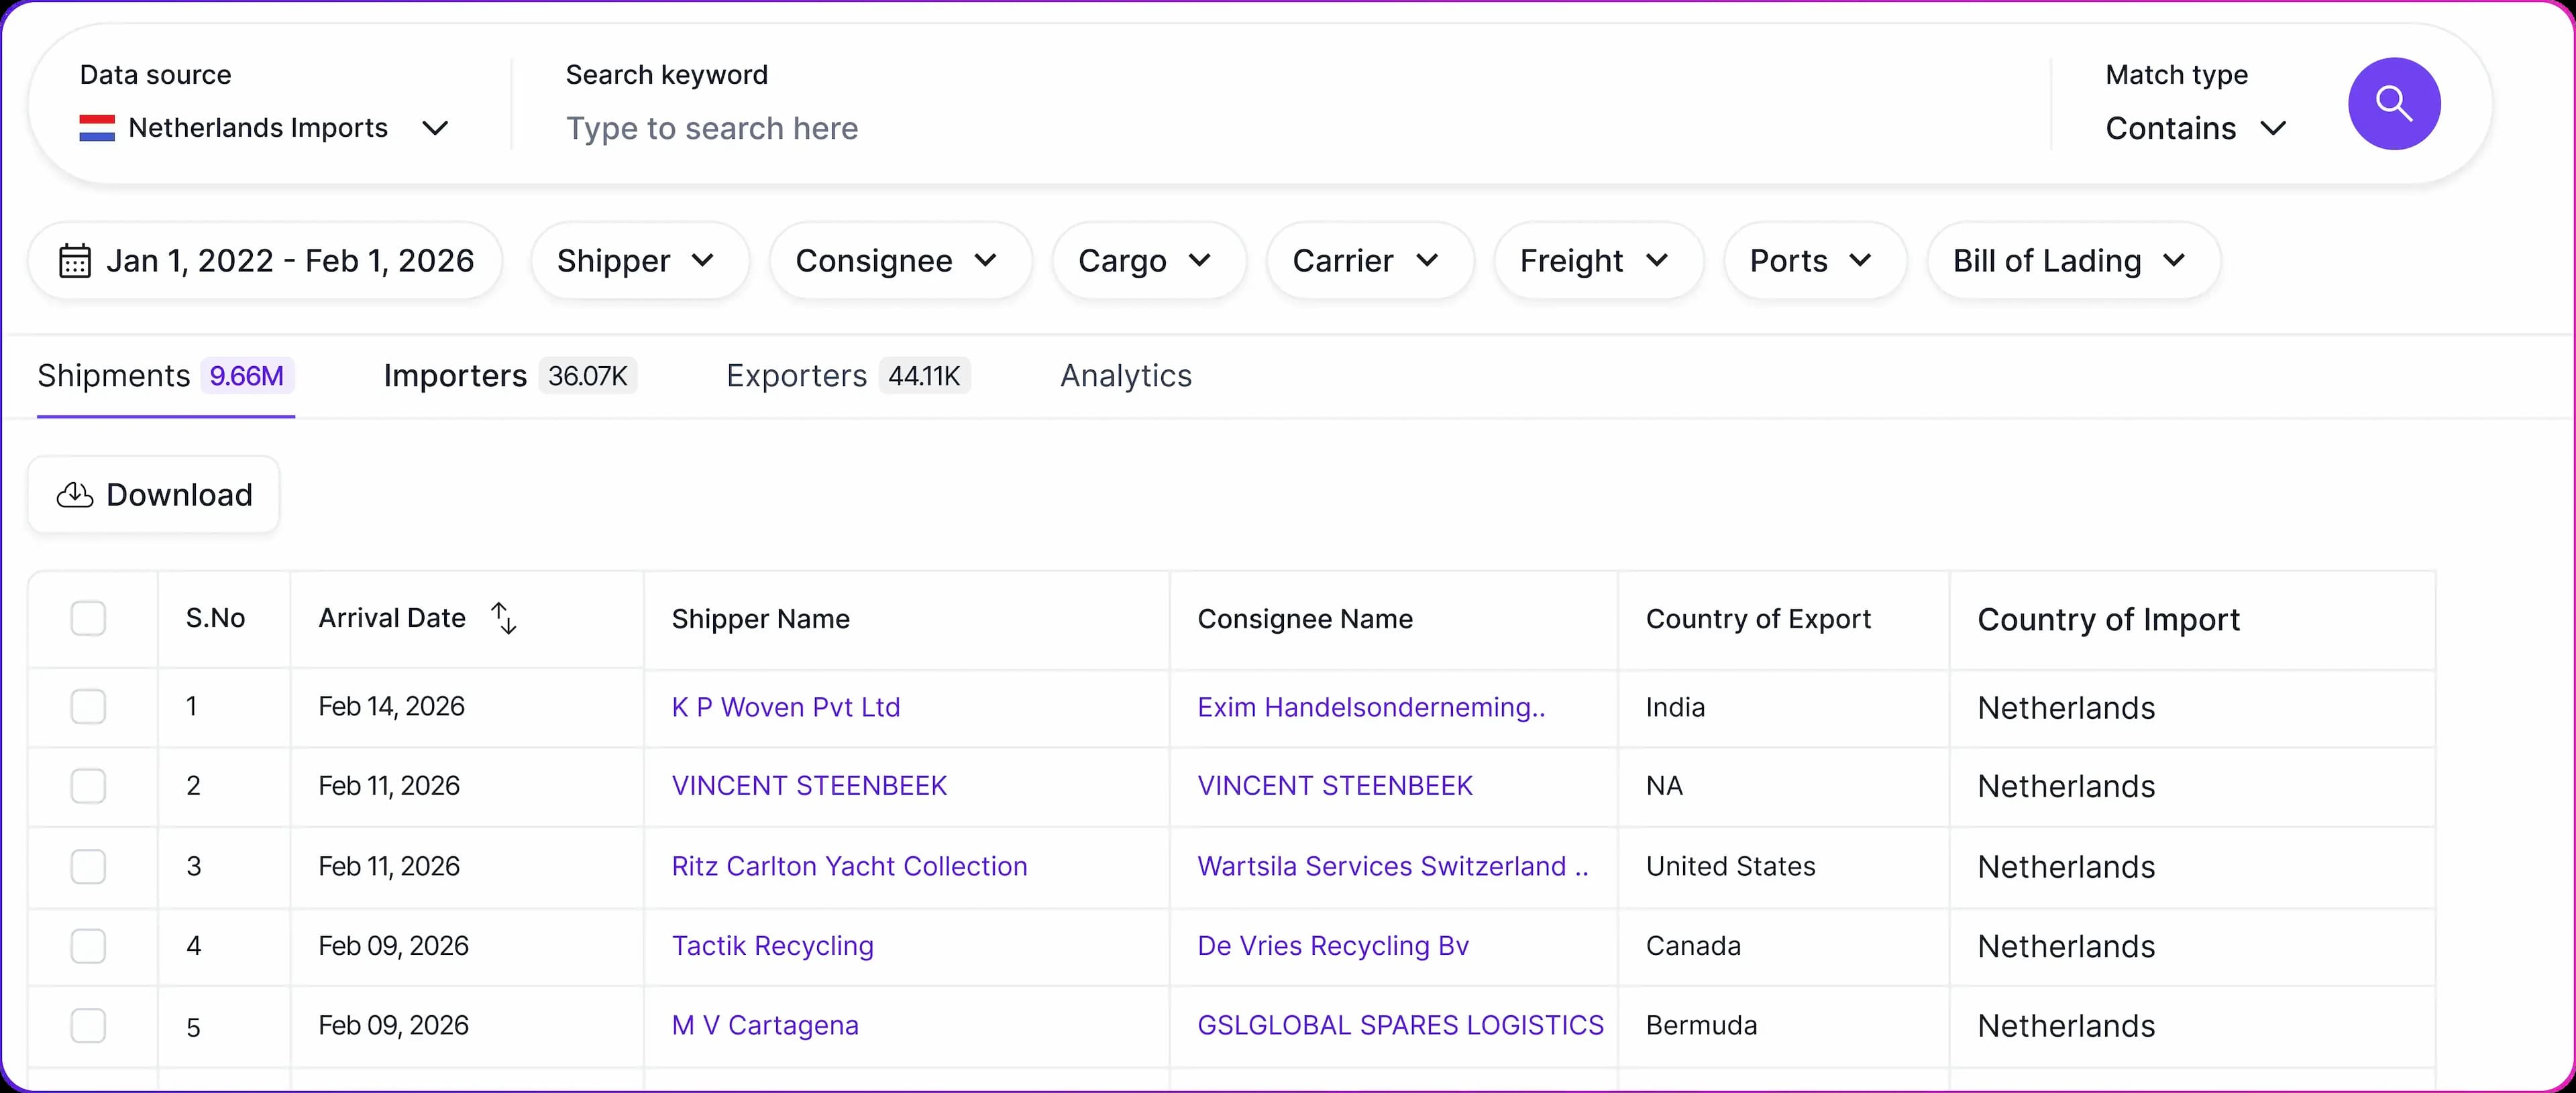Toggle the select-all header checkbox
This screenshot has width=2576, height=1093.
click(x=88, y=618)
